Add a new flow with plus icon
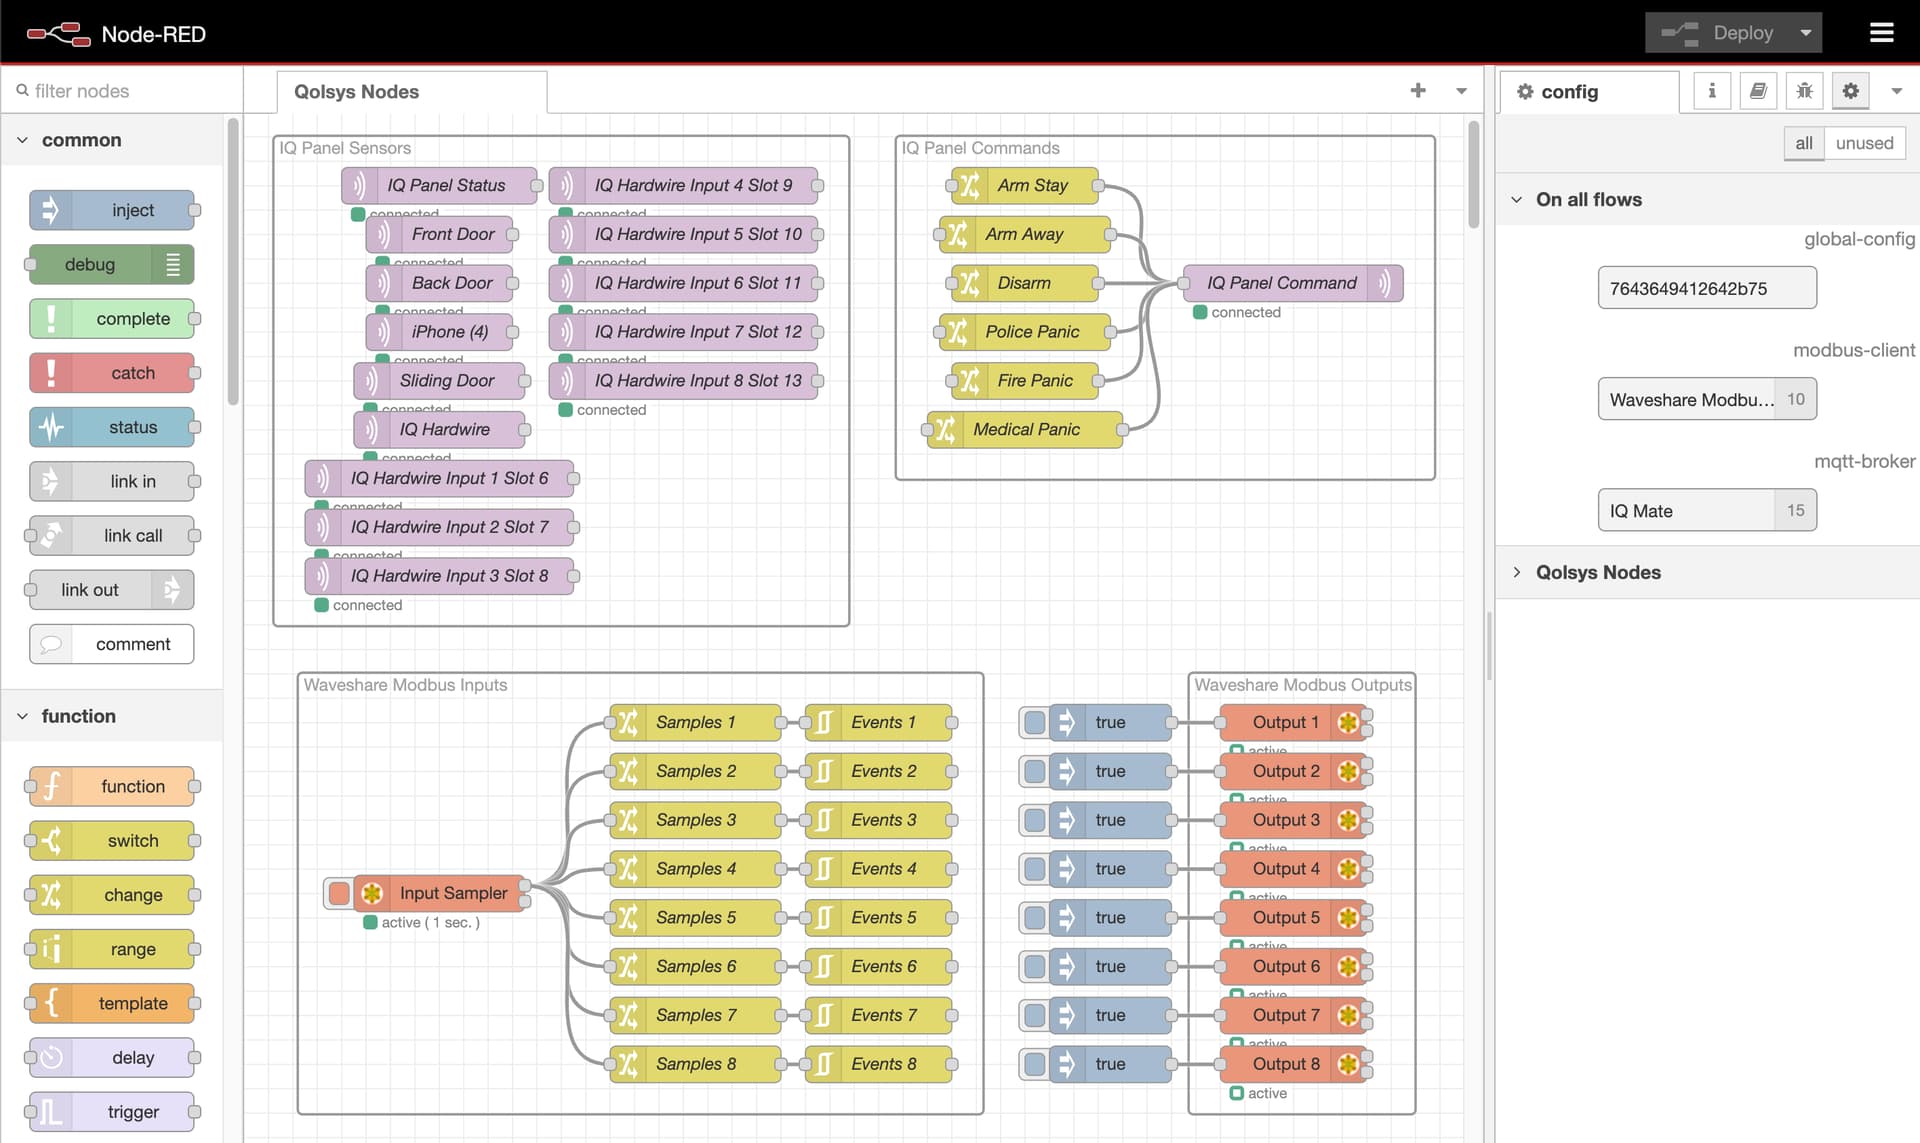This screenshot has height=1143, width=1920. (1418, 91)
